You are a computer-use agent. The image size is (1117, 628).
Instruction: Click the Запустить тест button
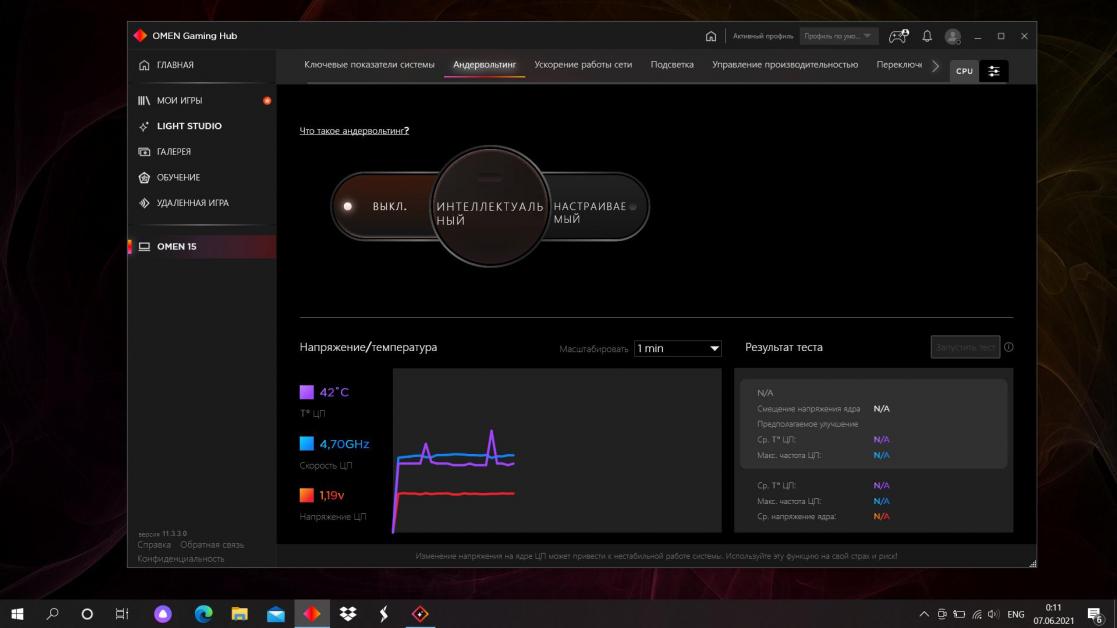[965, 347]
